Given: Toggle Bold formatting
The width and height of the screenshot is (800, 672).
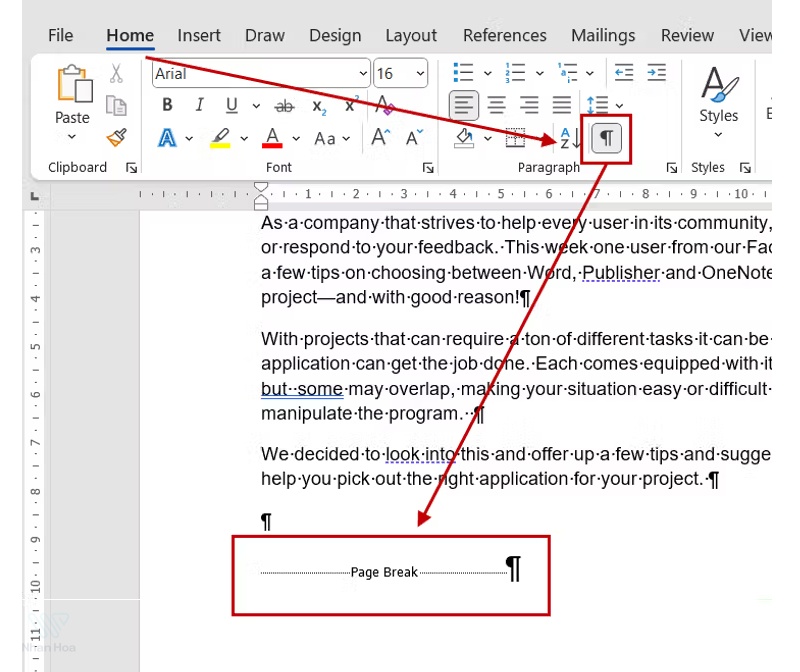Looking at the screenshot, I should click(167, 105).
